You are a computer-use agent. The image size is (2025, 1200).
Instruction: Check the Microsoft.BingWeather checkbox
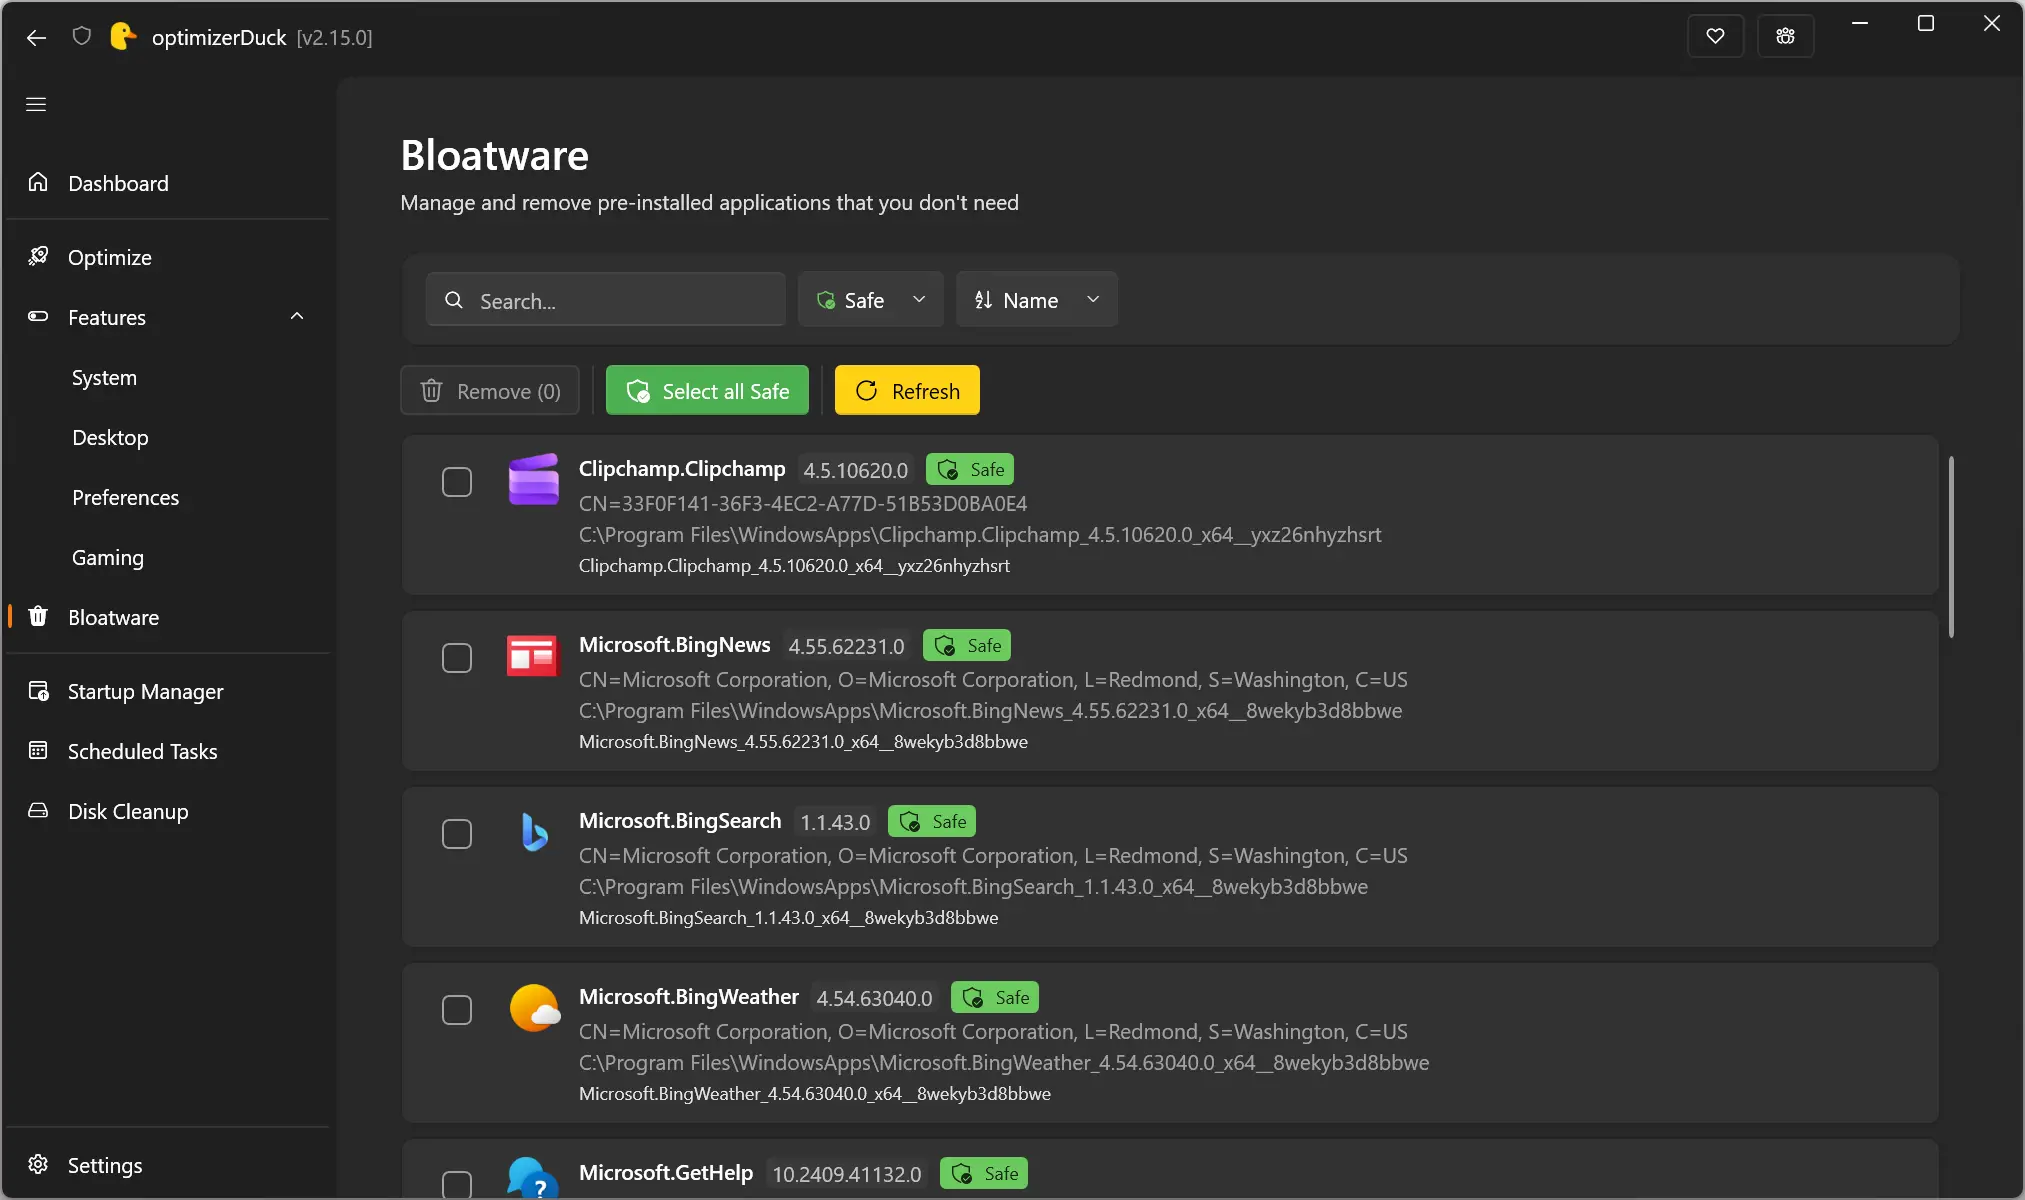pyautogui.click(x=457, y=1010)
